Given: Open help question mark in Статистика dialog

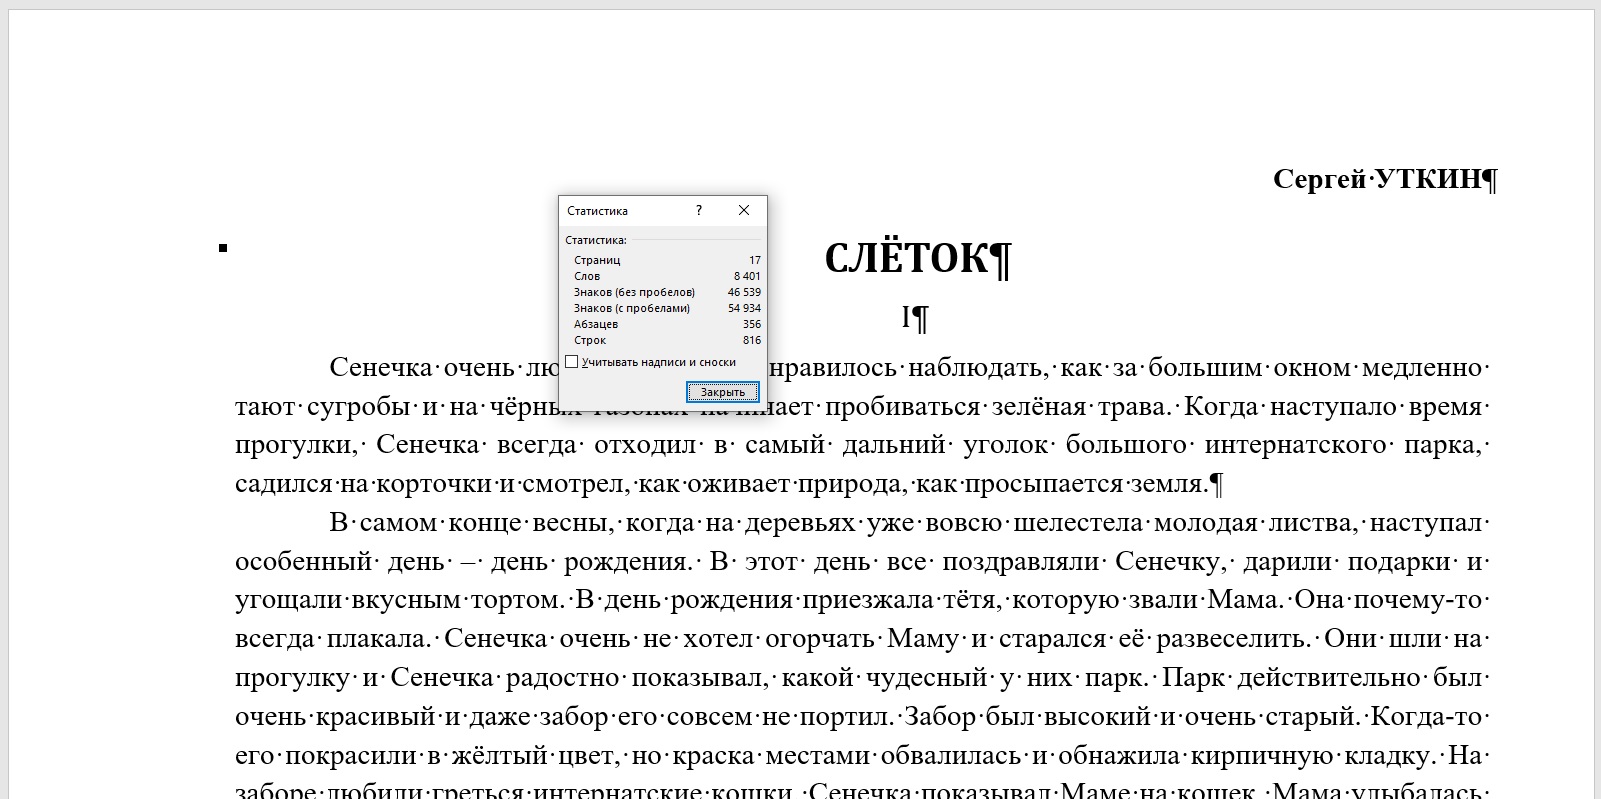Looking at the screenshot, I should click(x=698, y=210).
